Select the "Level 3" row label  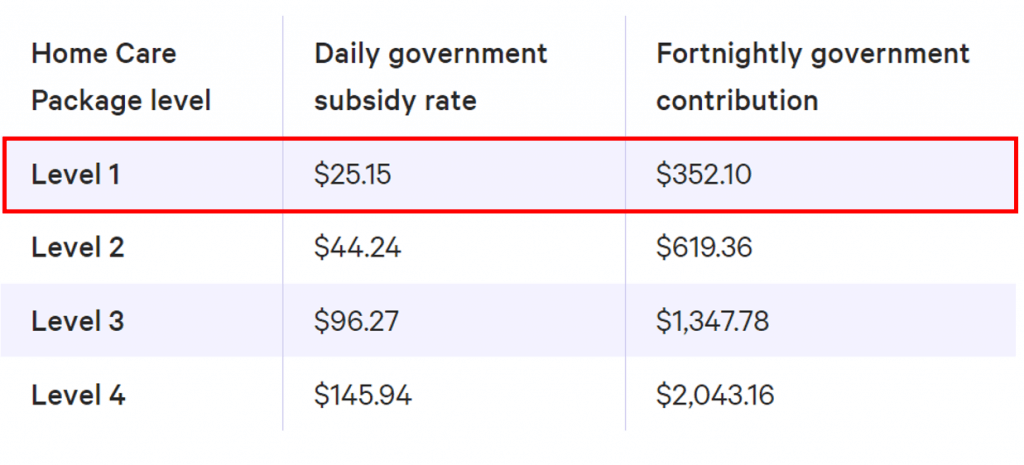click(x=78, y=322)
